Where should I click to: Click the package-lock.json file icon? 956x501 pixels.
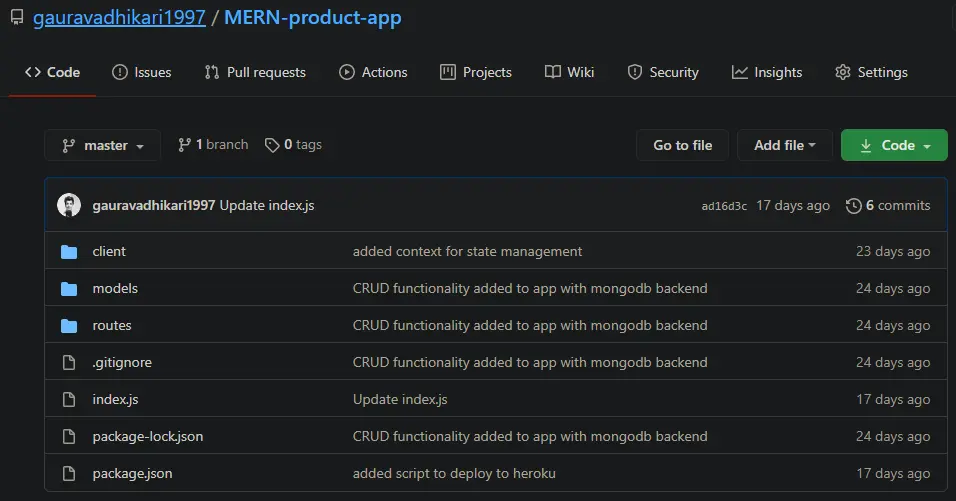69,437
